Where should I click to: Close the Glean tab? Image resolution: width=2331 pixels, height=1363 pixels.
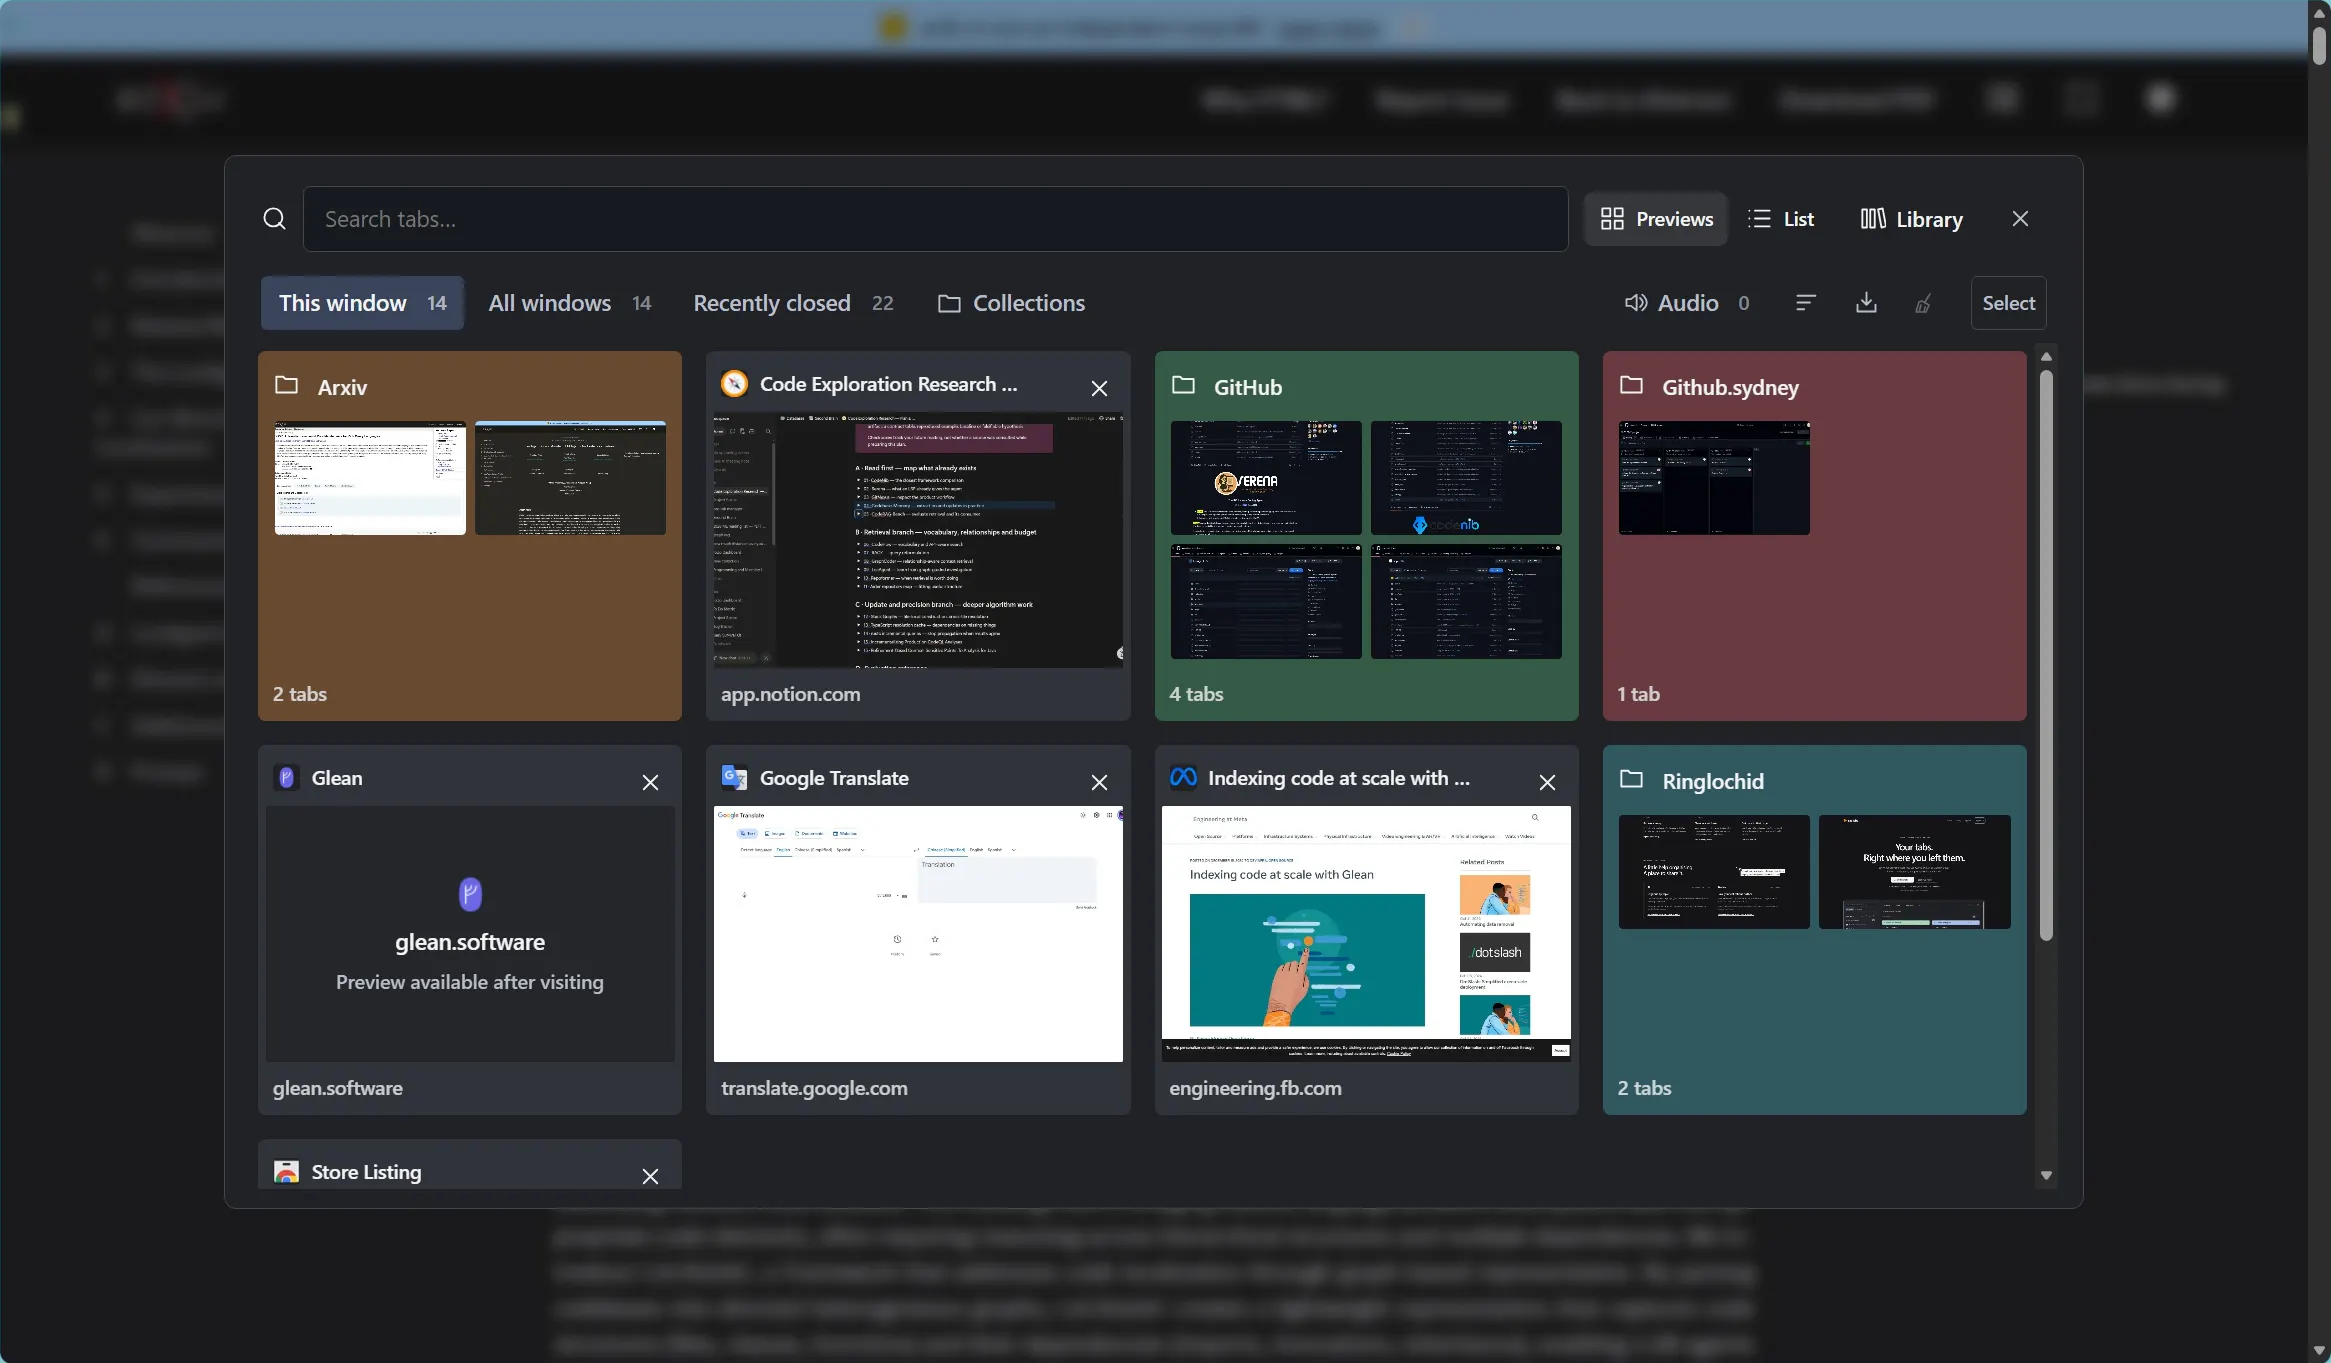(x=650, y=783)
